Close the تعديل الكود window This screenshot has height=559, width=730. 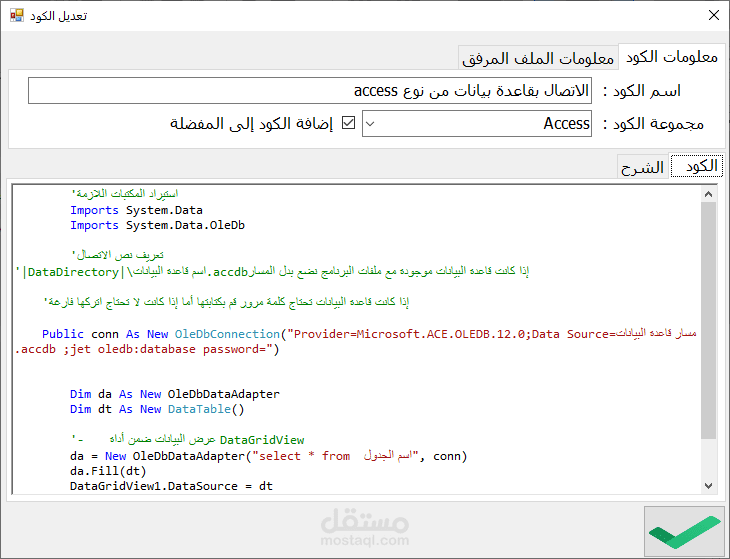click(713, 16)
